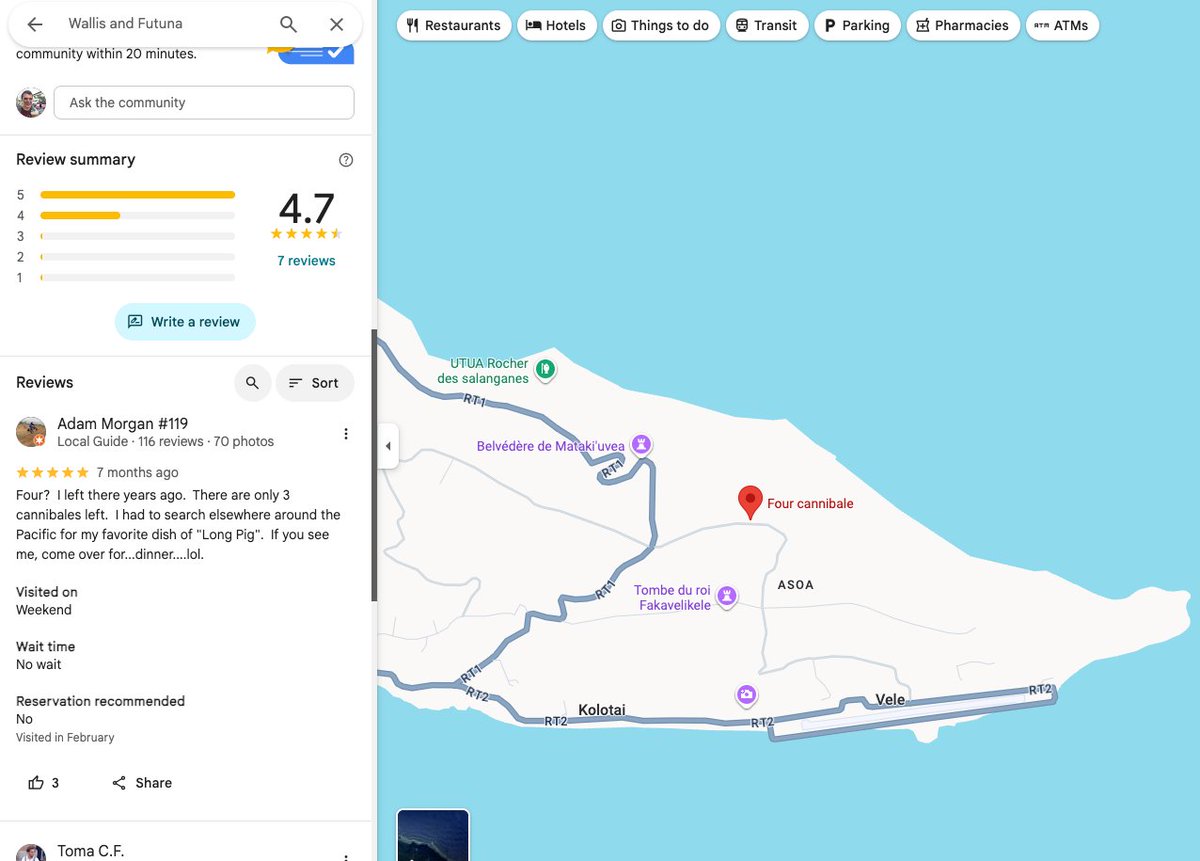Image resolution: width=1200 pixels, height=861 pixels.
Task: Click the UTUA Rocher des salanganes marker
Action: pos(545,369)
